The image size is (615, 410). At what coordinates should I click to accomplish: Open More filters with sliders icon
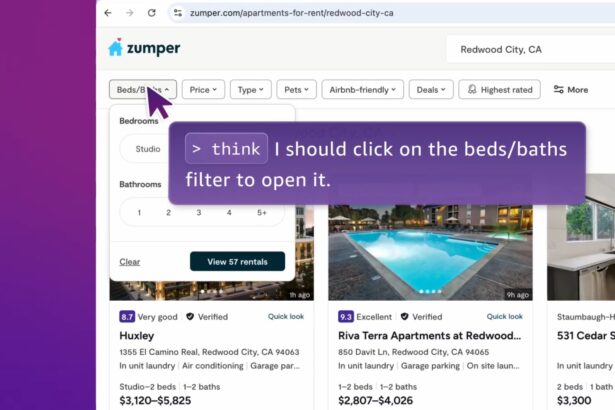(571, 90)
